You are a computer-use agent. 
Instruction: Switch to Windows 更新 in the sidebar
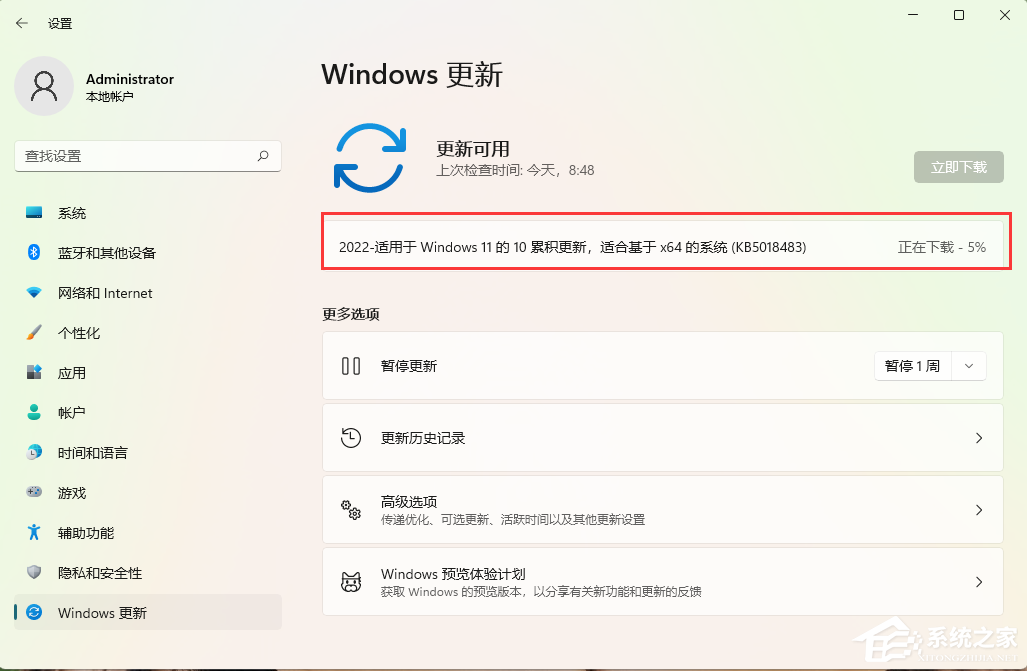point(100,613)
